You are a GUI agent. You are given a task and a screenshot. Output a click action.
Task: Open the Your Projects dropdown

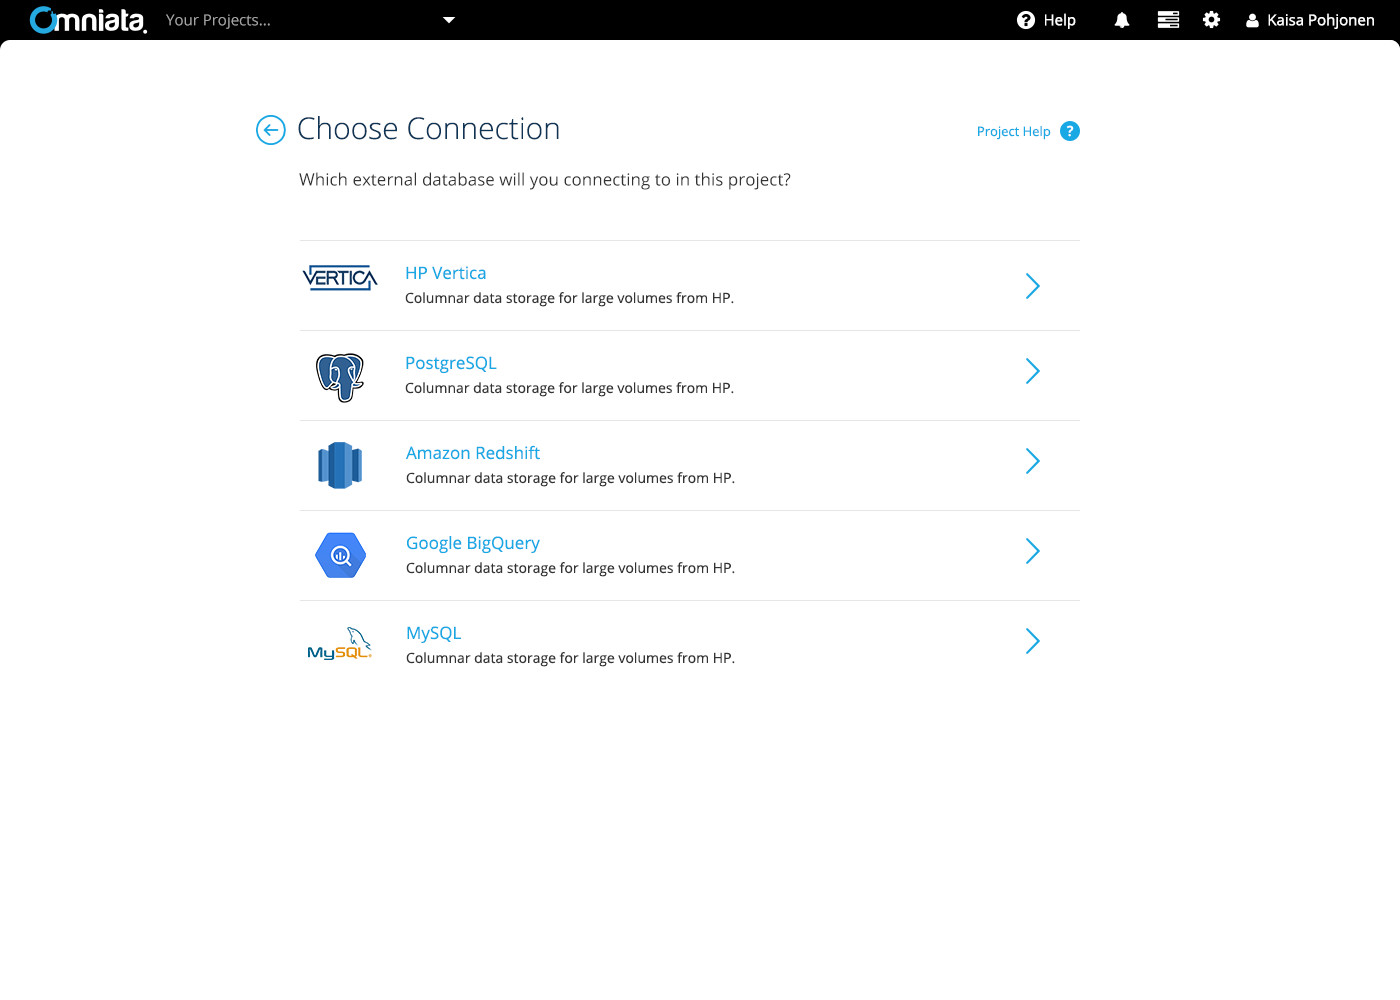point(310,20)
